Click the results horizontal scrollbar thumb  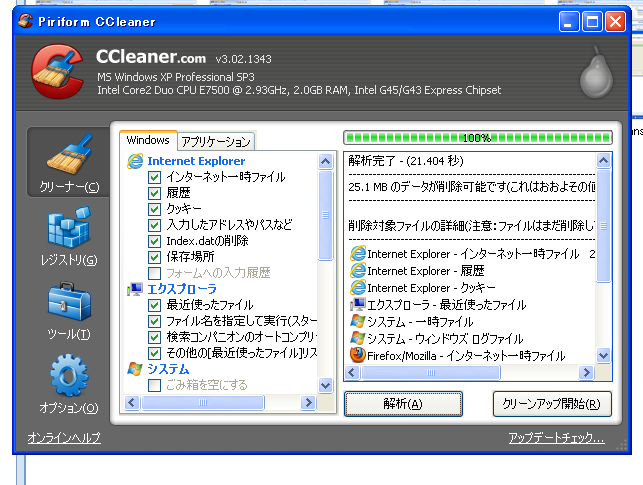pos(430,372)
